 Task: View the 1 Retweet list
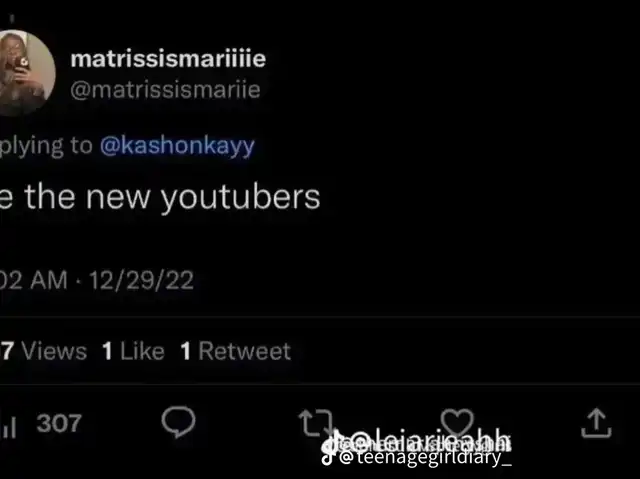pyautogui.click(x=235, y=351)
